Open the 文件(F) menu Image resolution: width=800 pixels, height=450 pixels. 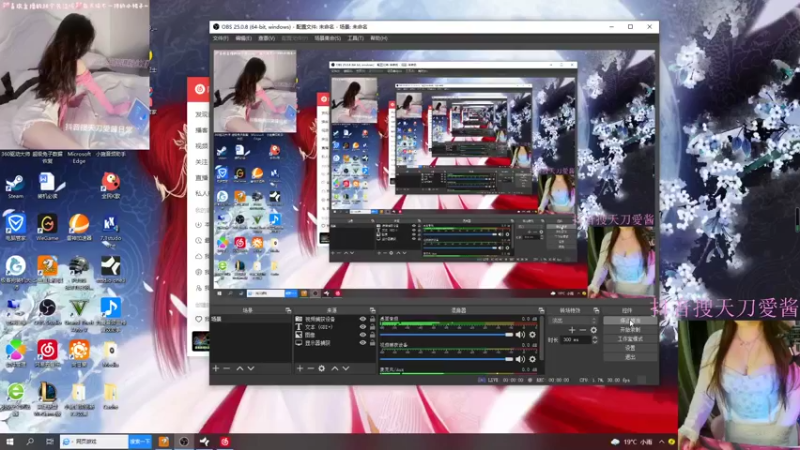click(220, 38)
